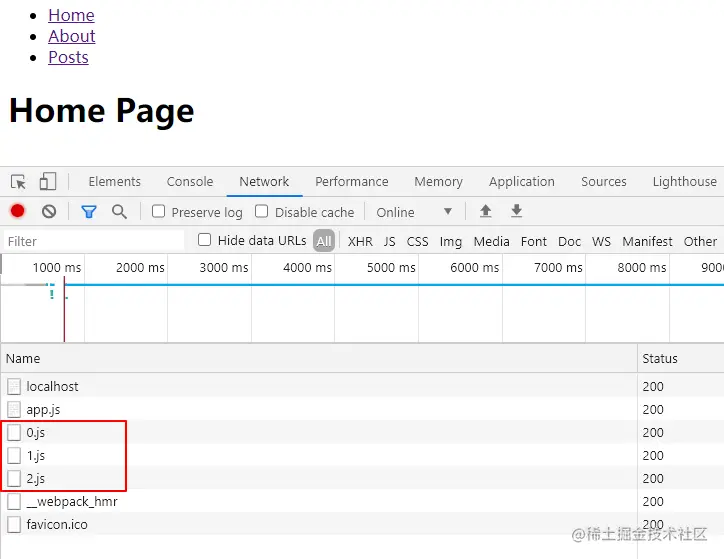724x559 pixels.
Task: Filter requests by Manifest
Action: tap(647, 241)
